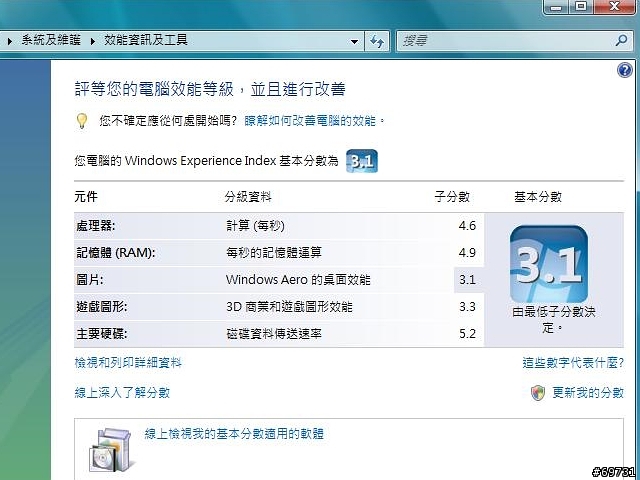The height and width of the screenshot is (480, 640).
Task: Expand the arrow before 效能資訊及工具
Action: [x=93, y=41]
